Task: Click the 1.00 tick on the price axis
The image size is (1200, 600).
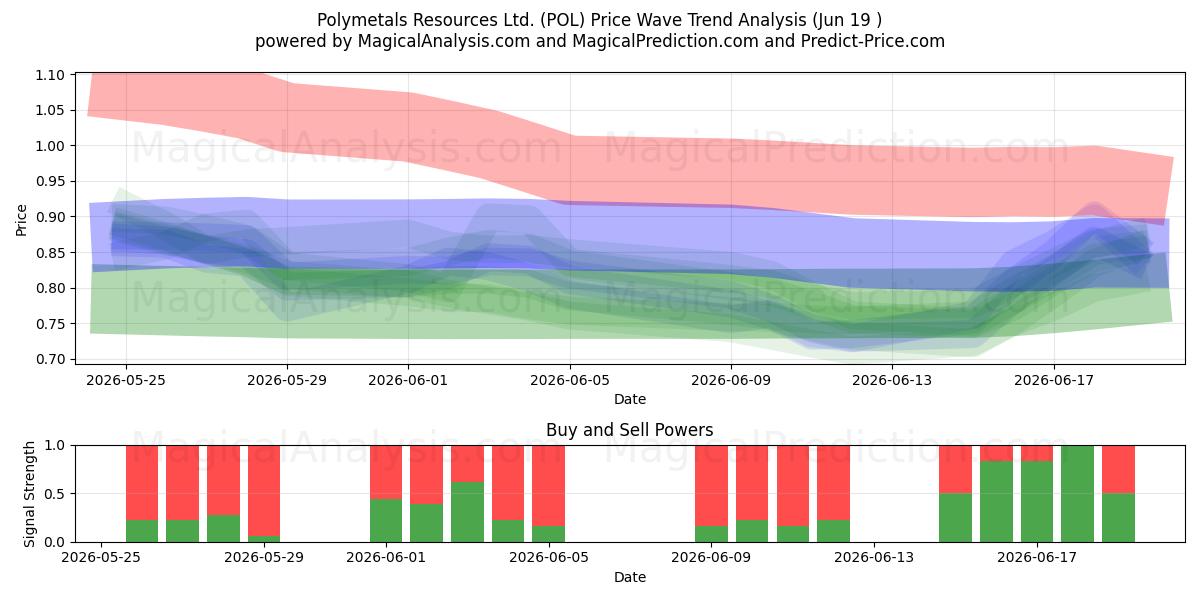Action: coord(50,146)
